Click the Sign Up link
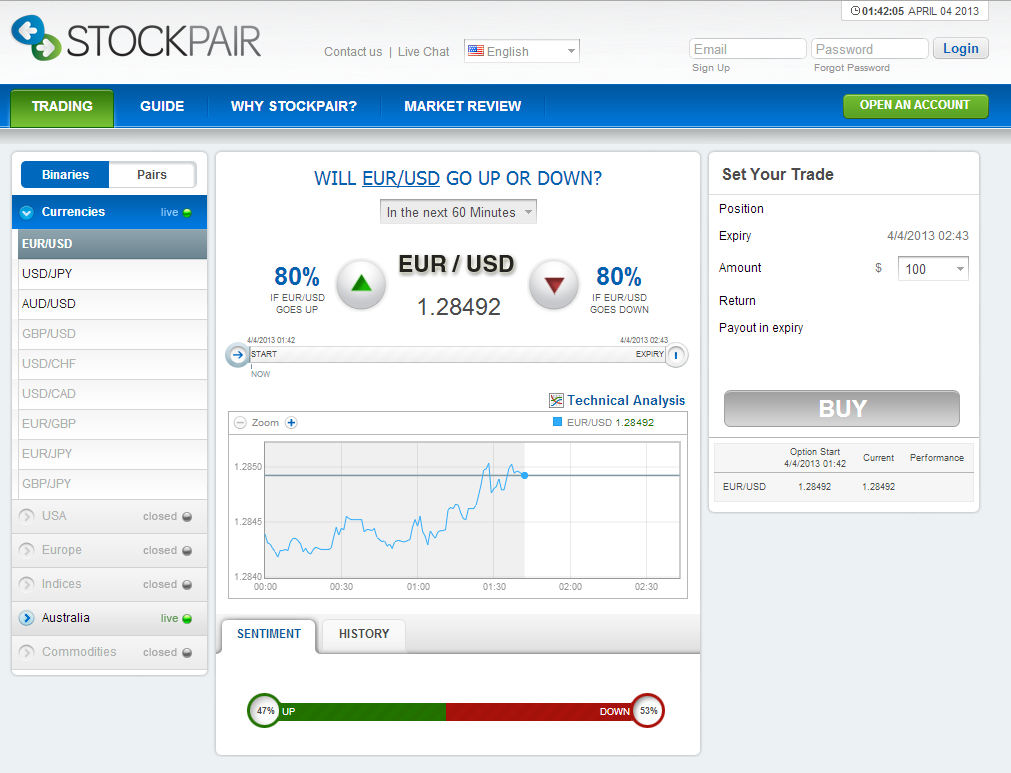Viewport: 1011px width, 773px height. (x=711, y=68)
